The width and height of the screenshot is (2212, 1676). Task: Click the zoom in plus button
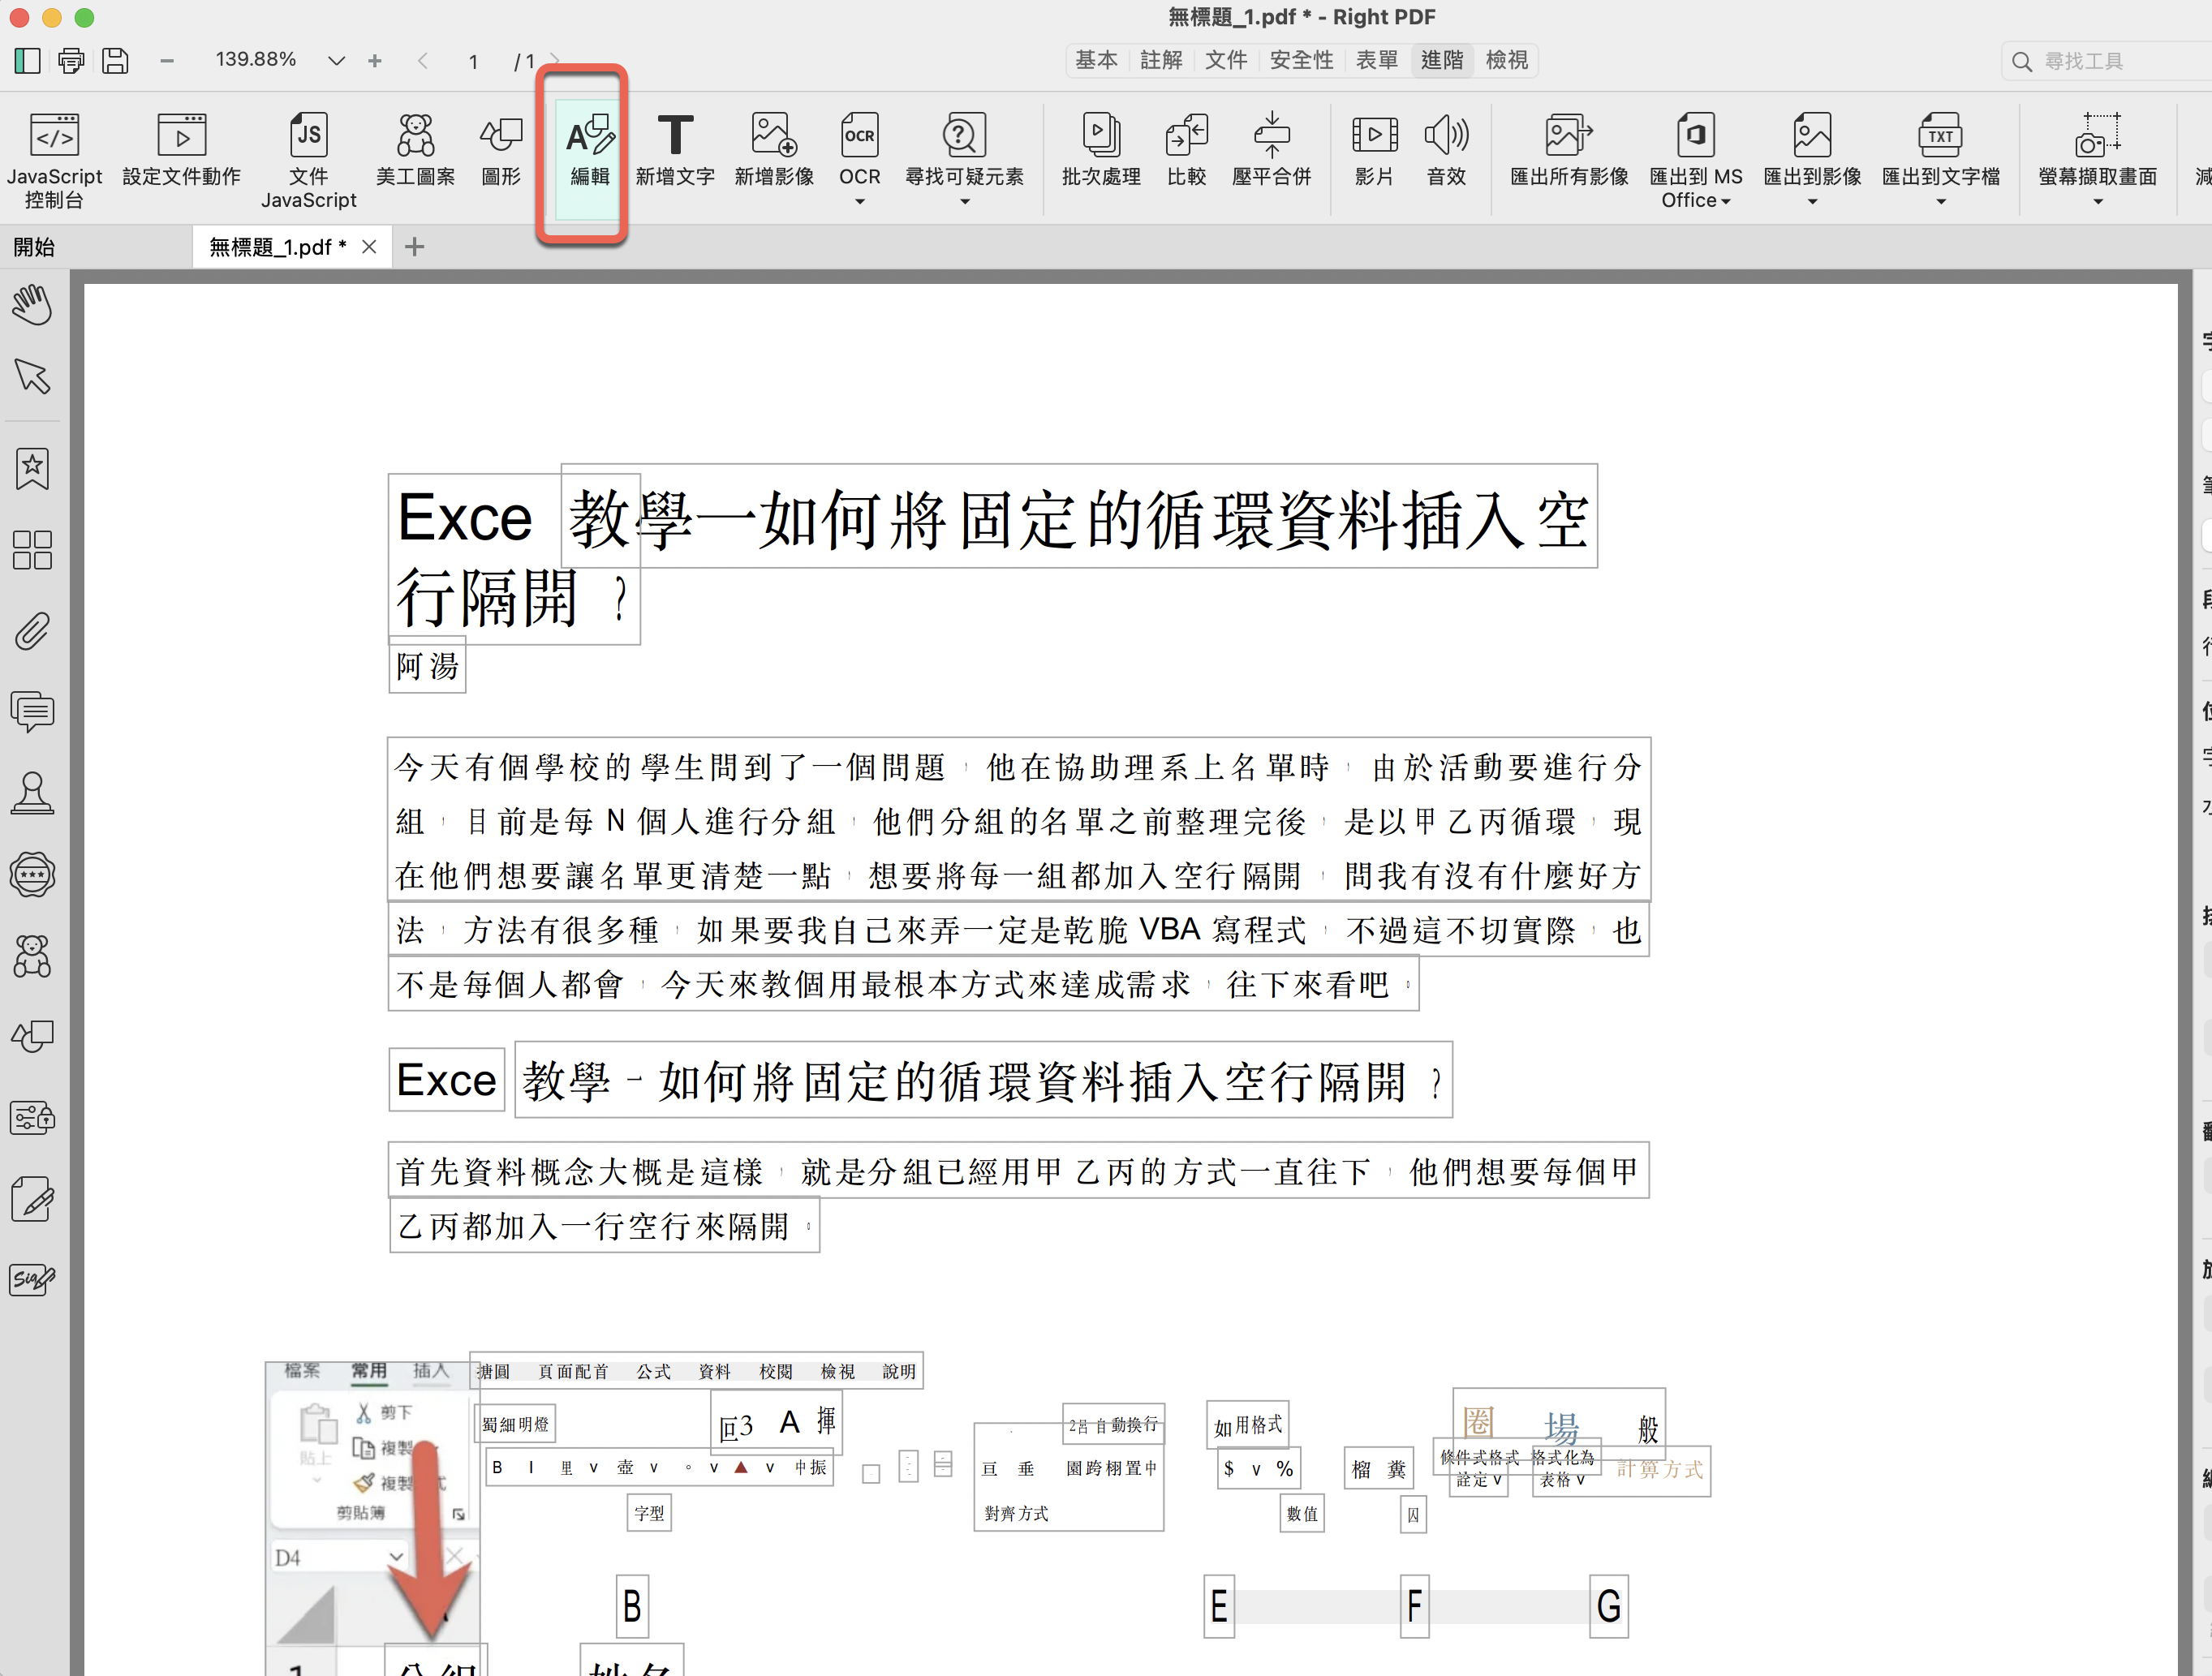[x=375, y=61]
